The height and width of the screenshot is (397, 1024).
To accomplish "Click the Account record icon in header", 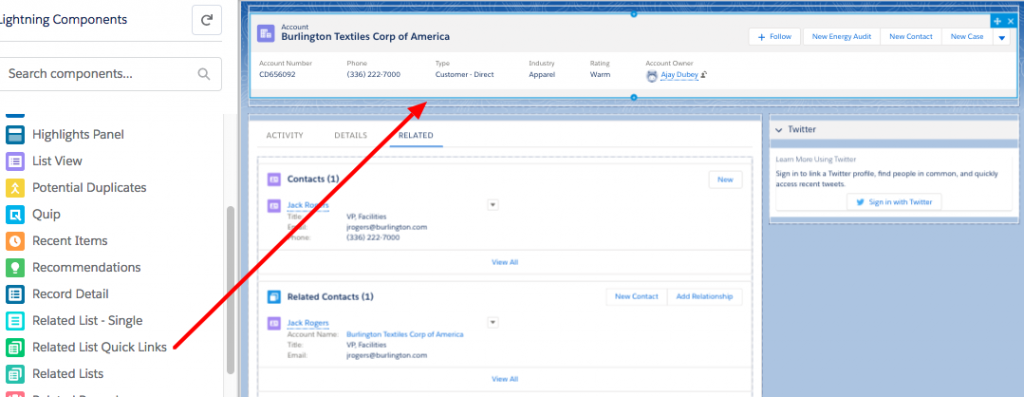I will (266, 34).
